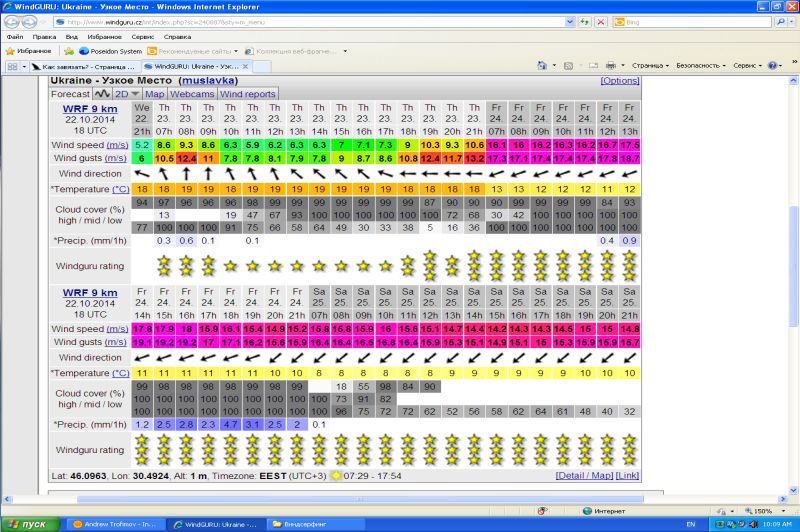
Task: Stop page loading with red X icon
Action: (601, 22)
